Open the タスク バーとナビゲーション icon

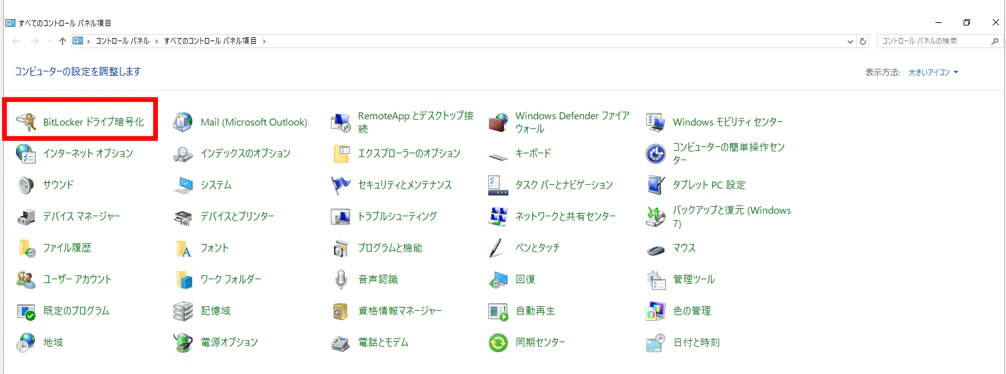tap(498, 185)
